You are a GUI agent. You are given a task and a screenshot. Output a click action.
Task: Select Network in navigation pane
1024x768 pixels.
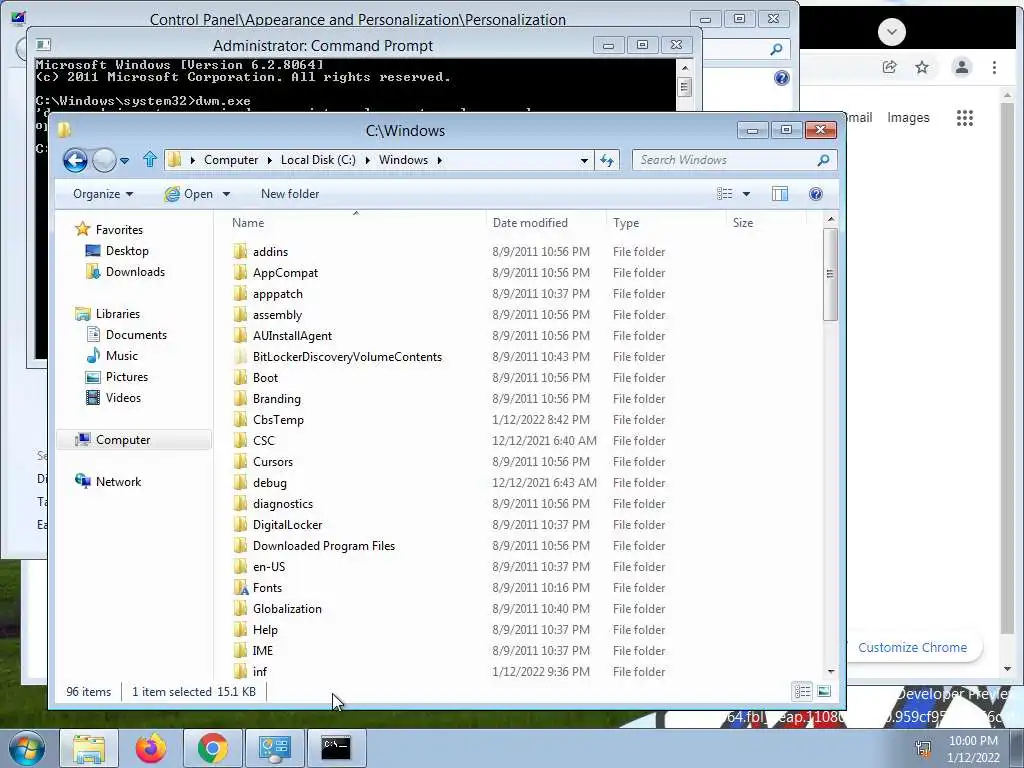[118, 482]
